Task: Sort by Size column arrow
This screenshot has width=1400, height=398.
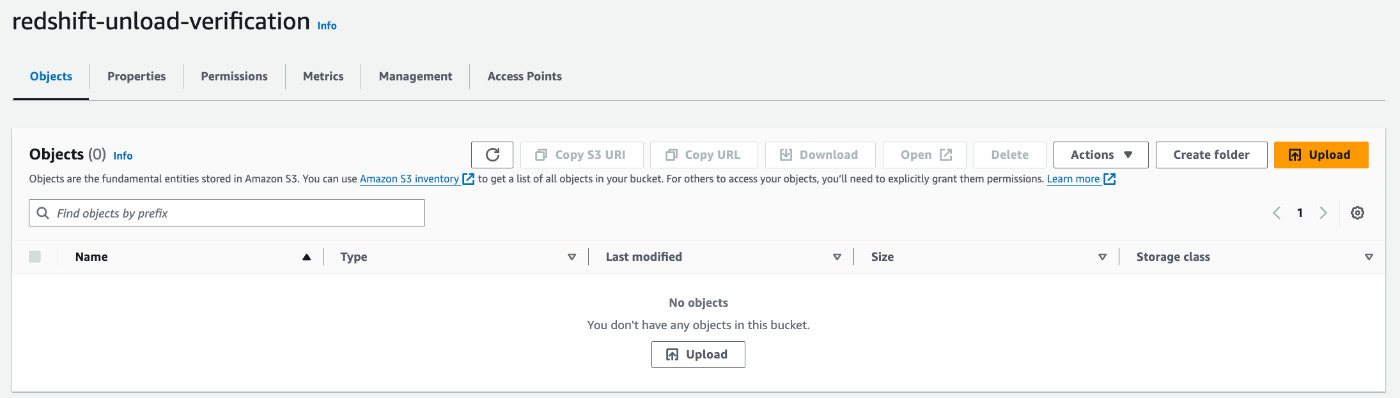Action: pyautogui.click(x=1102, y=257)
